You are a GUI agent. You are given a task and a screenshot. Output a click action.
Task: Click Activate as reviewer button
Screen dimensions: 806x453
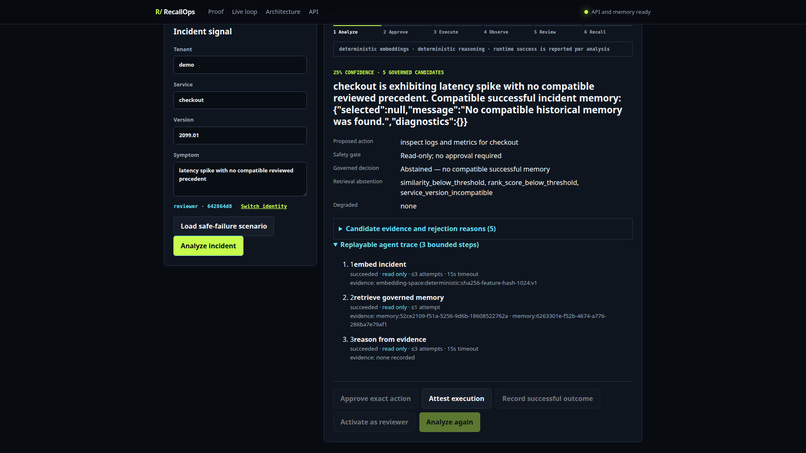374,422
